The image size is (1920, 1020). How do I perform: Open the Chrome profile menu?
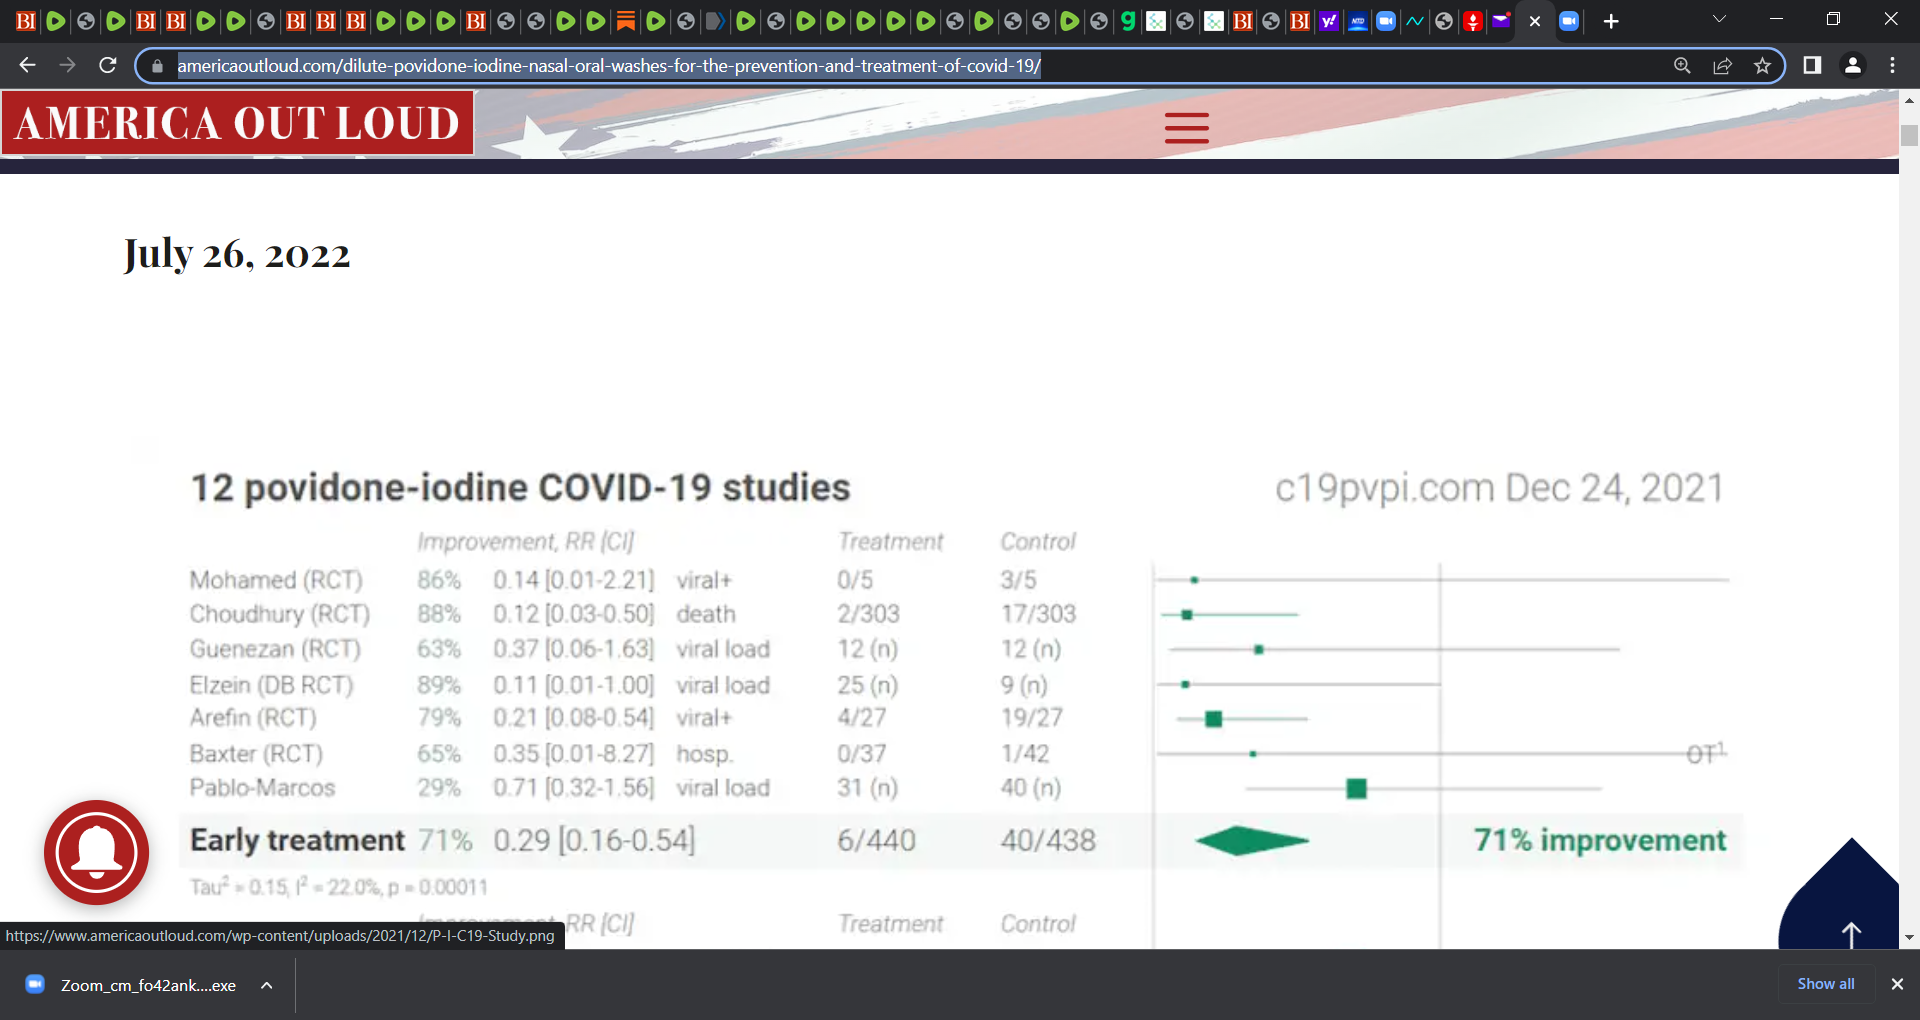pos(1852,65)
